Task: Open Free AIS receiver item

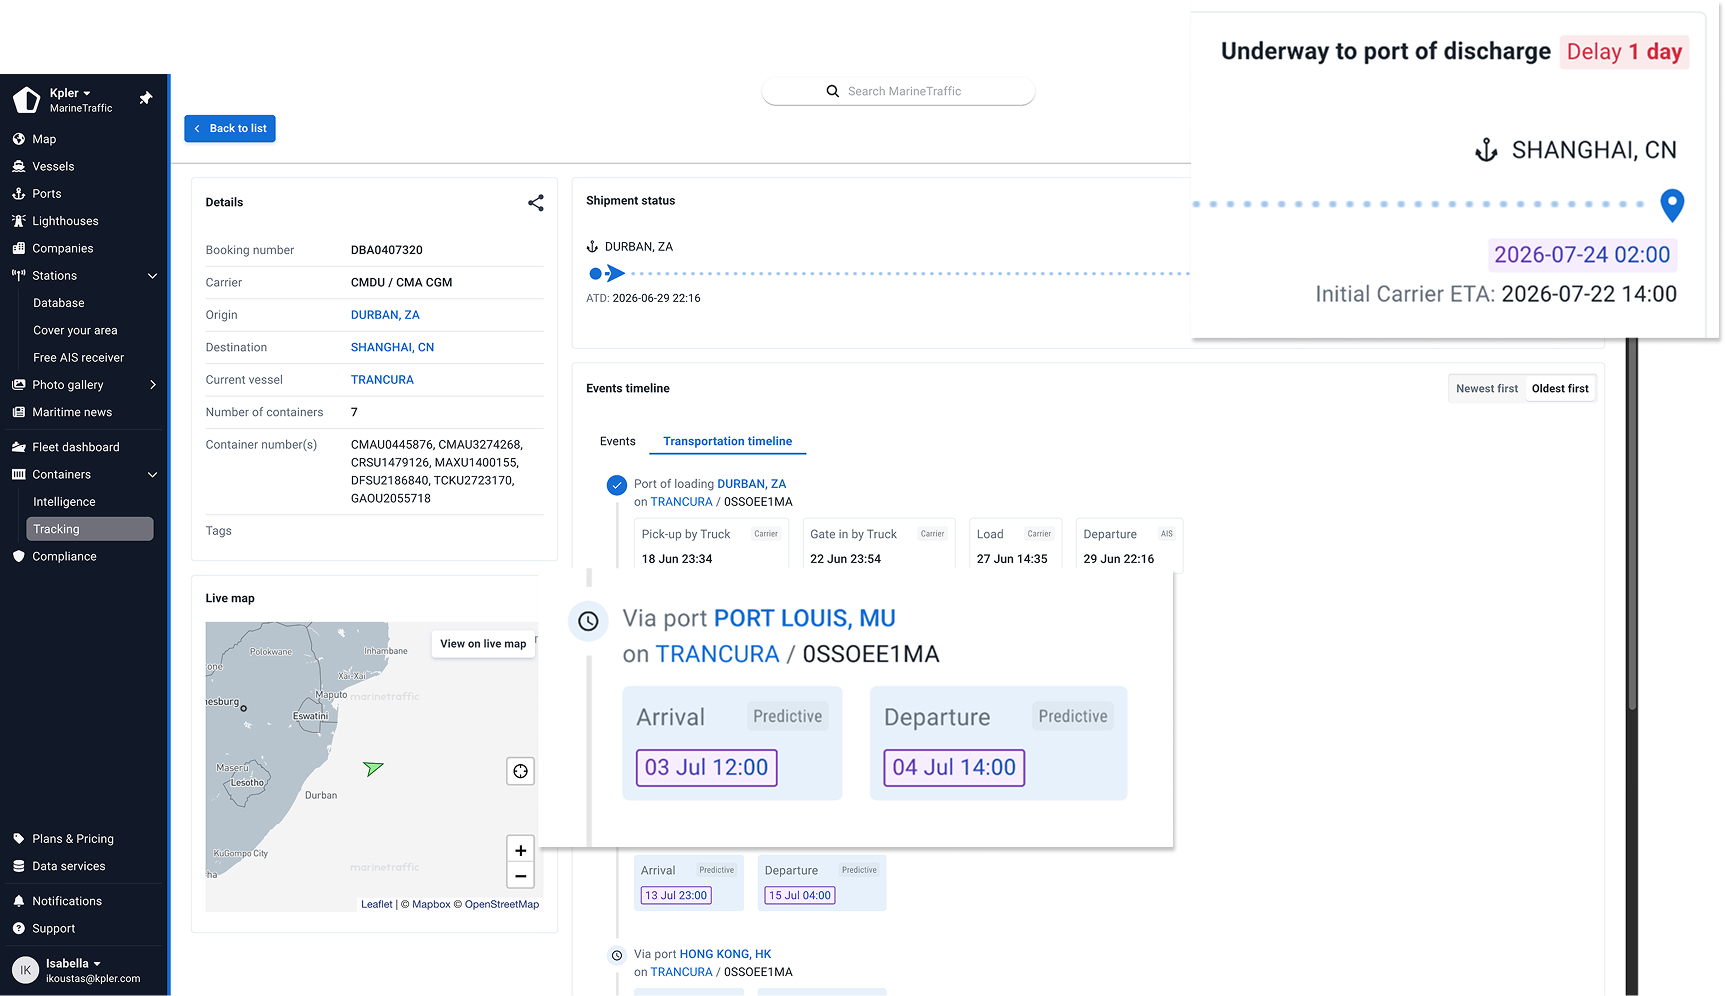Action: pyautogui.click(x=78, y=358)
